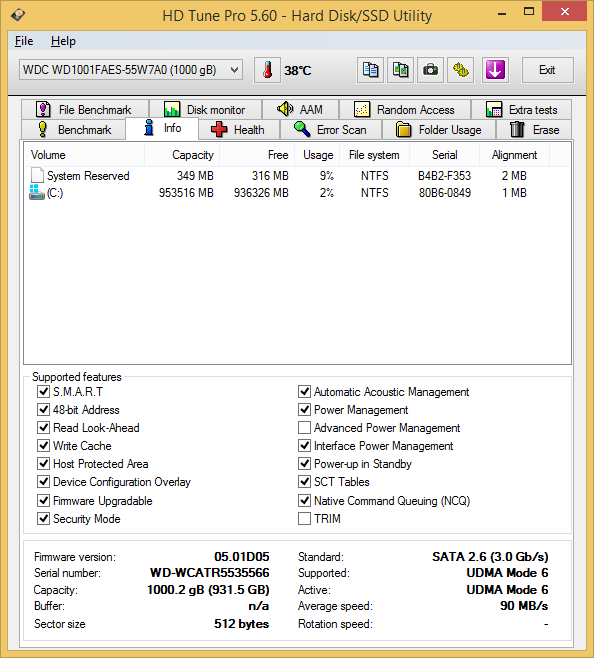Click the firmware version 05.01D05
This screenshot has height=658, width=594.
[x=242, y=556]
